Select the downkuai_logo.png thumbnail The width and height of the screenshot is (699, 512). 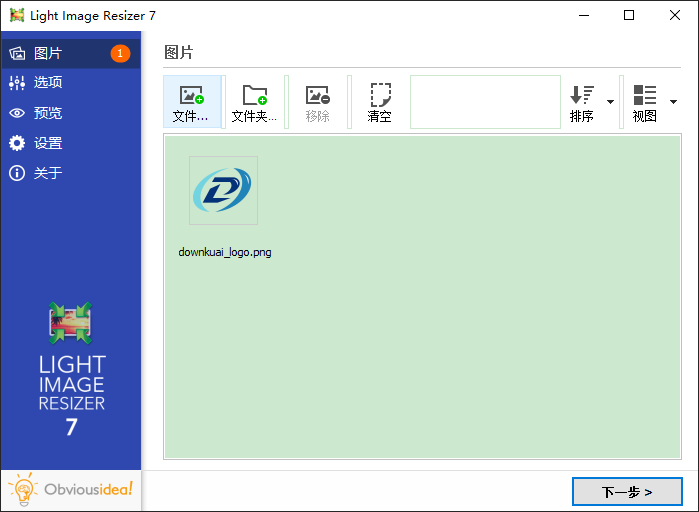(x=223, y=190)
